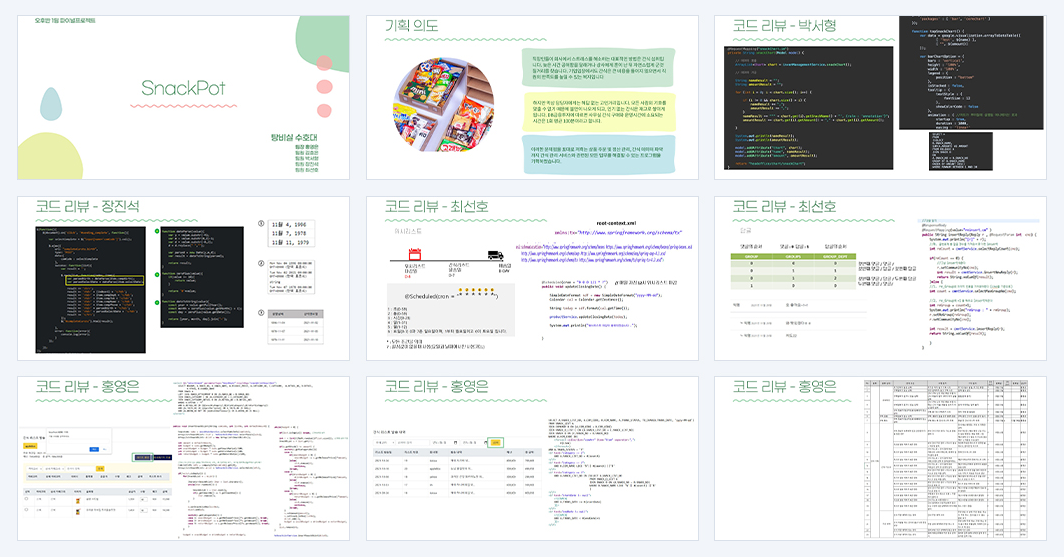Select the 기획 의도 slide thumbnail

coord(532,98)
